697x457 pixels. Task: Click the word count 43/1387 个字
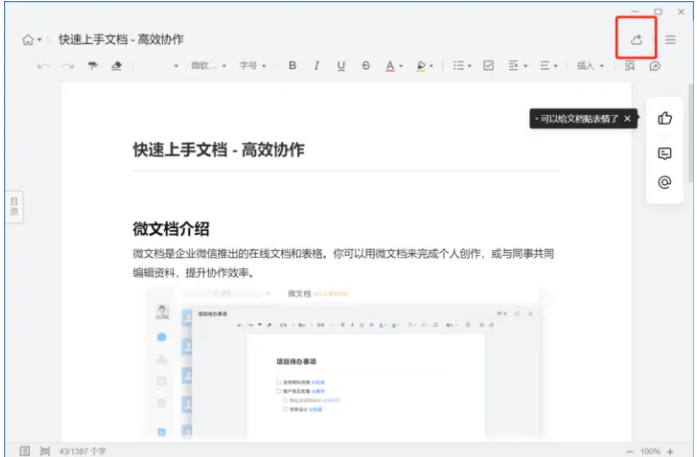[x=83, y=451]
